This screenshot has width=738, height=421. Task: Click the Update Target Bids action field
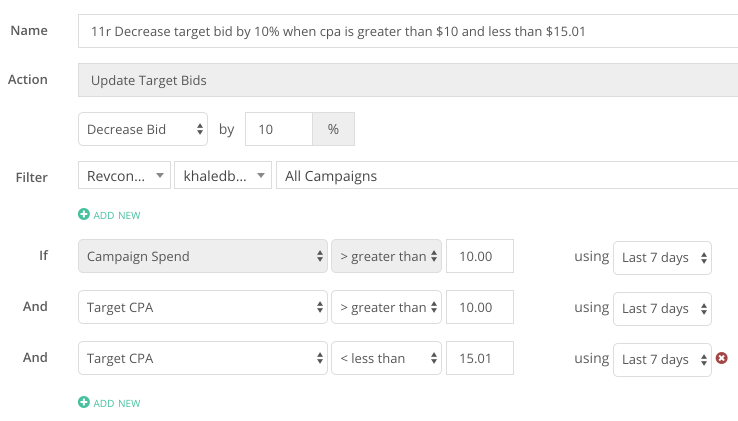(408, 80)
